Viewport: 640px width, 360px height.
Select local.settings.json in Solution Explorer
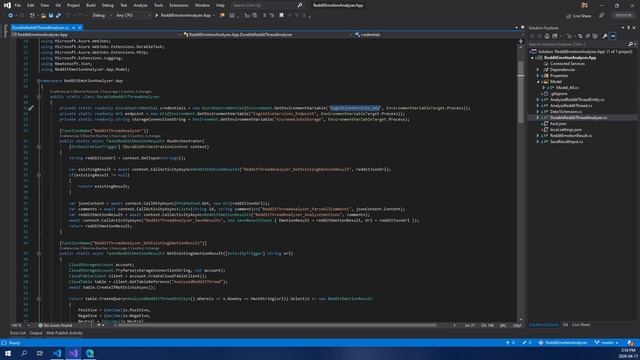565,129
